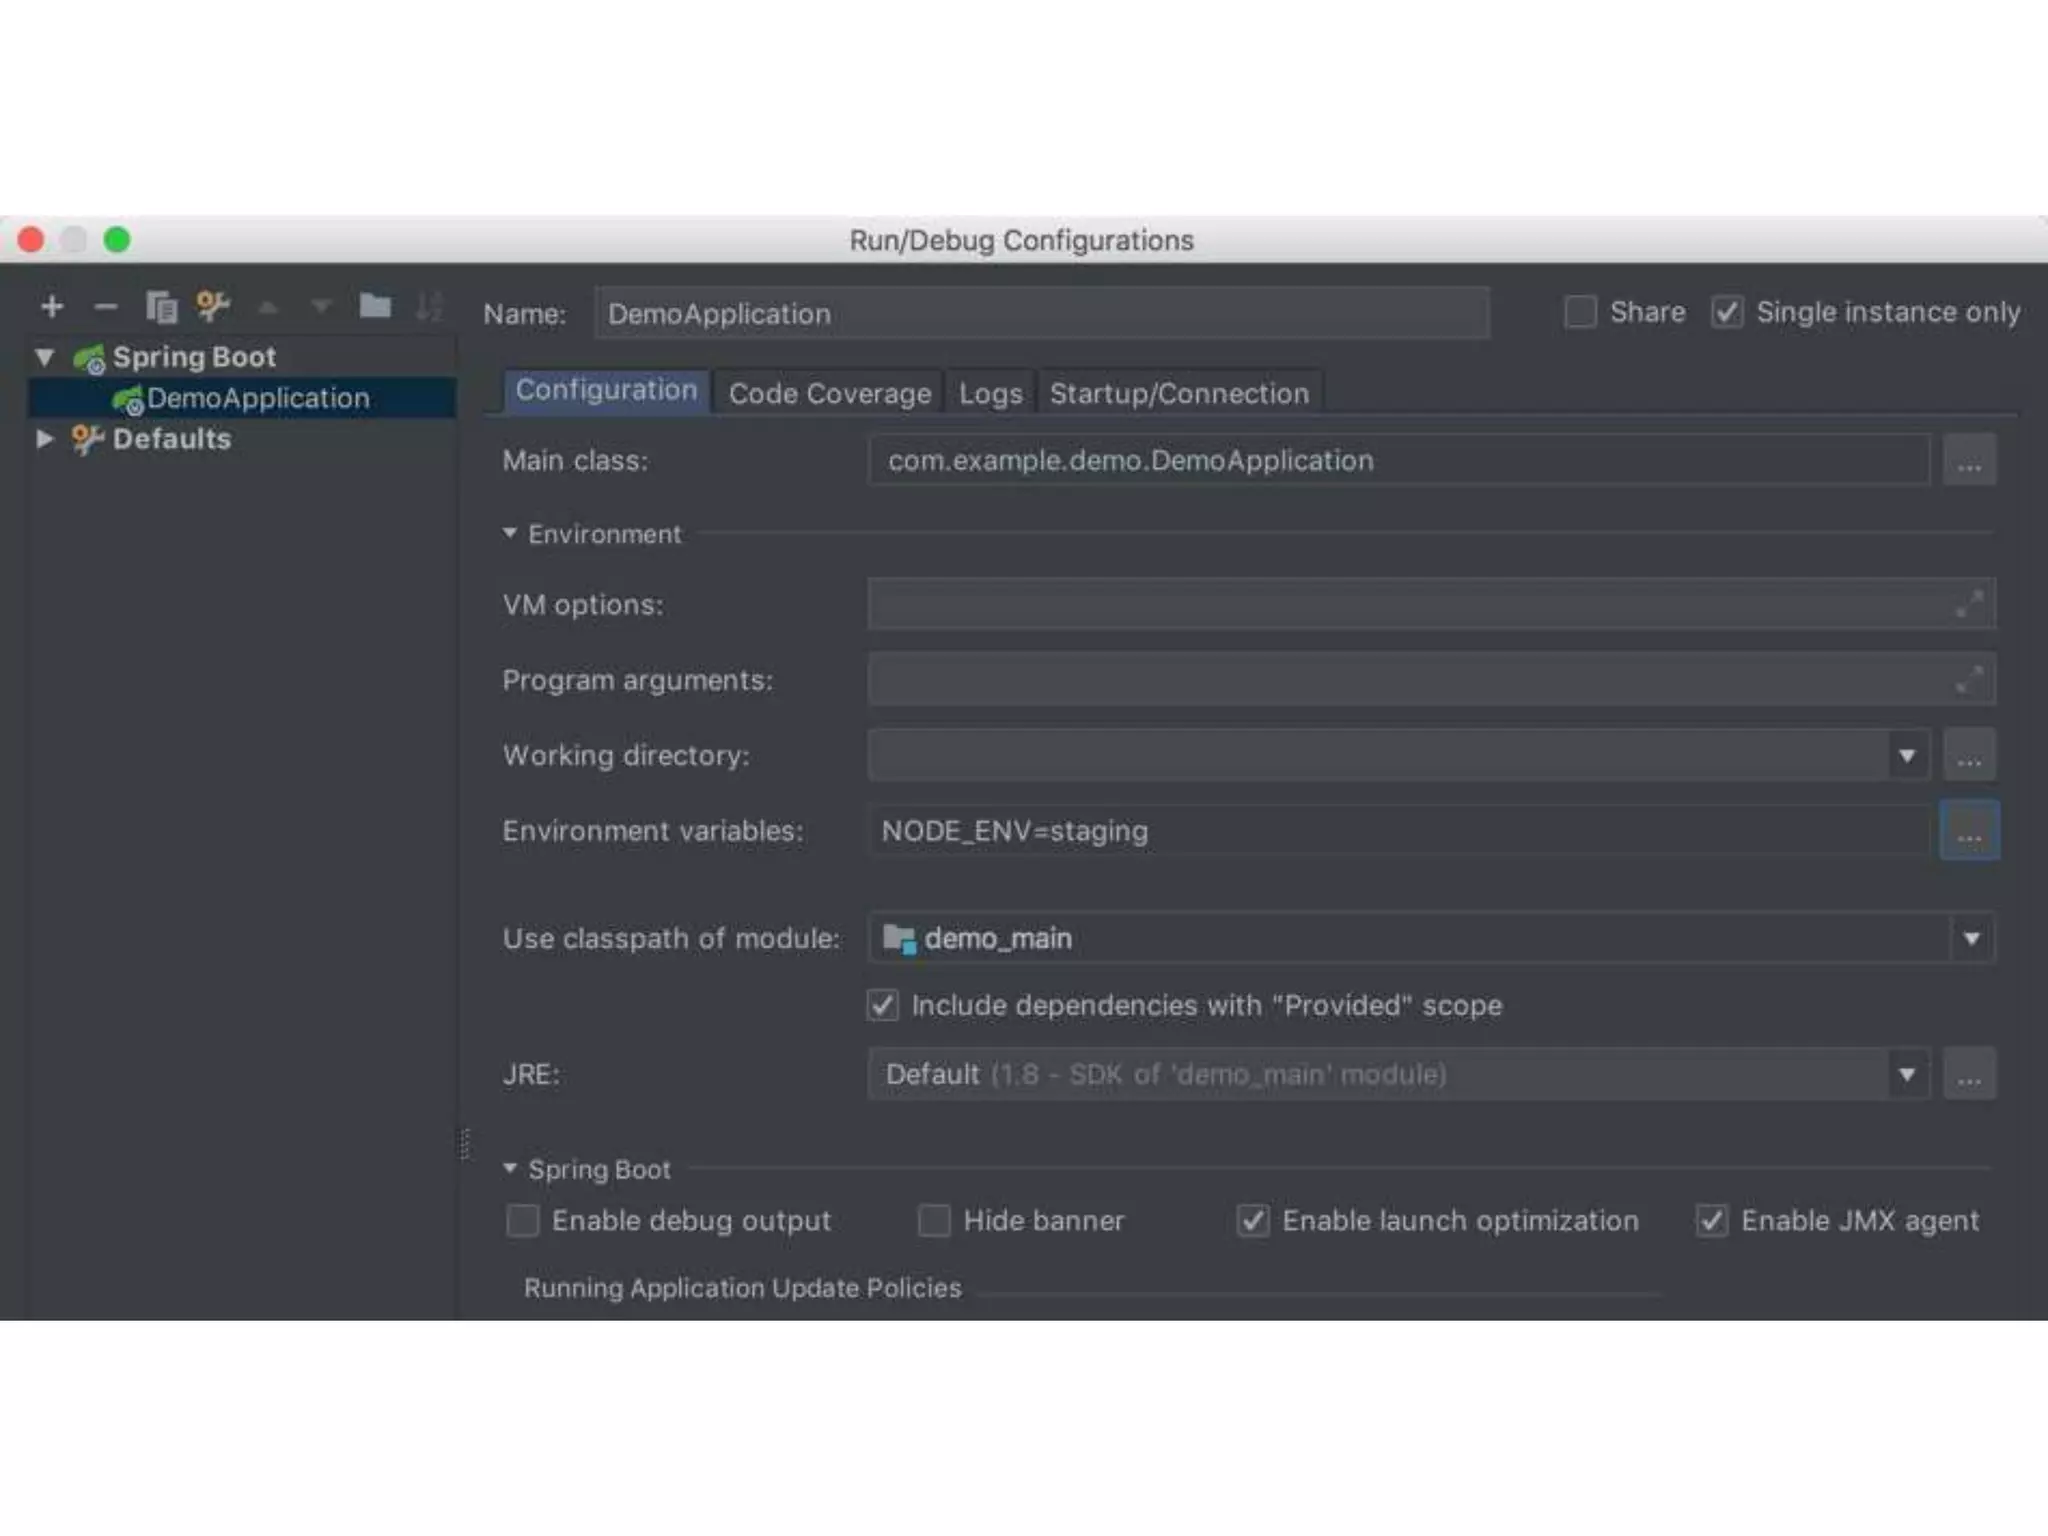Image resolution: width=2048 pixels, height=1536 pixels.
Task: Collapse the Environment section
Action: coord(510,533)
